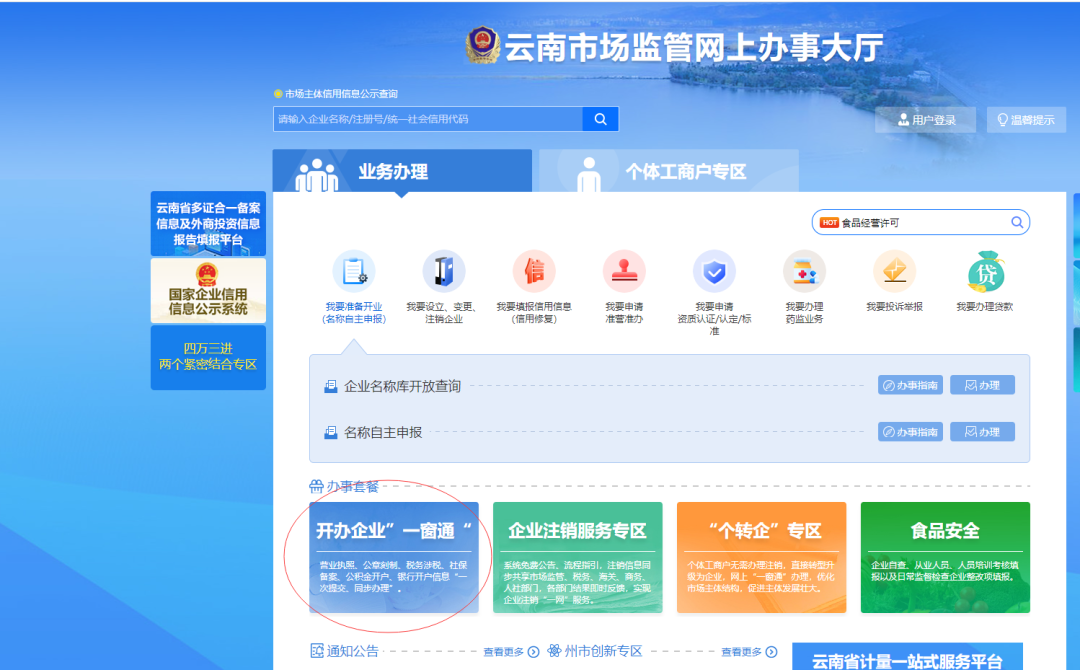Switch to the 个体工商户专区 tab
1080x670 pixels.
coord(669,171)
